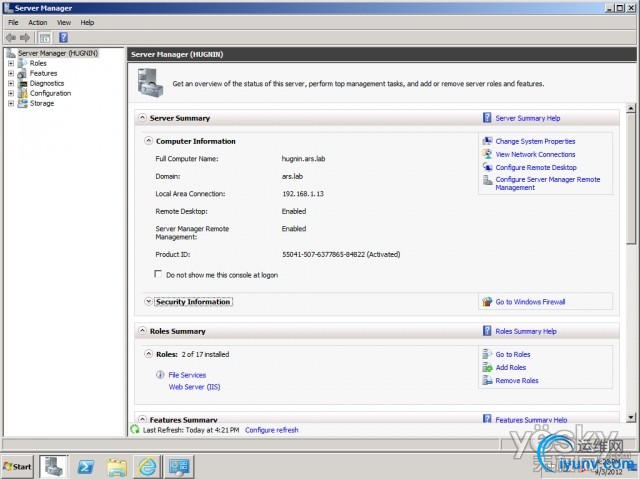Follow the Configure Remote Desktop link

pyautogui.click(x=536, y=167)
